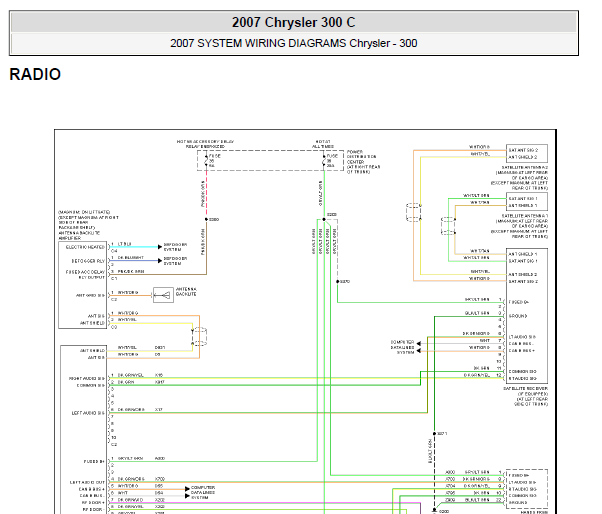Select the HOT W/ ACCESSORY DELAY RELAY ENERGIZED note

pos(205,144)
